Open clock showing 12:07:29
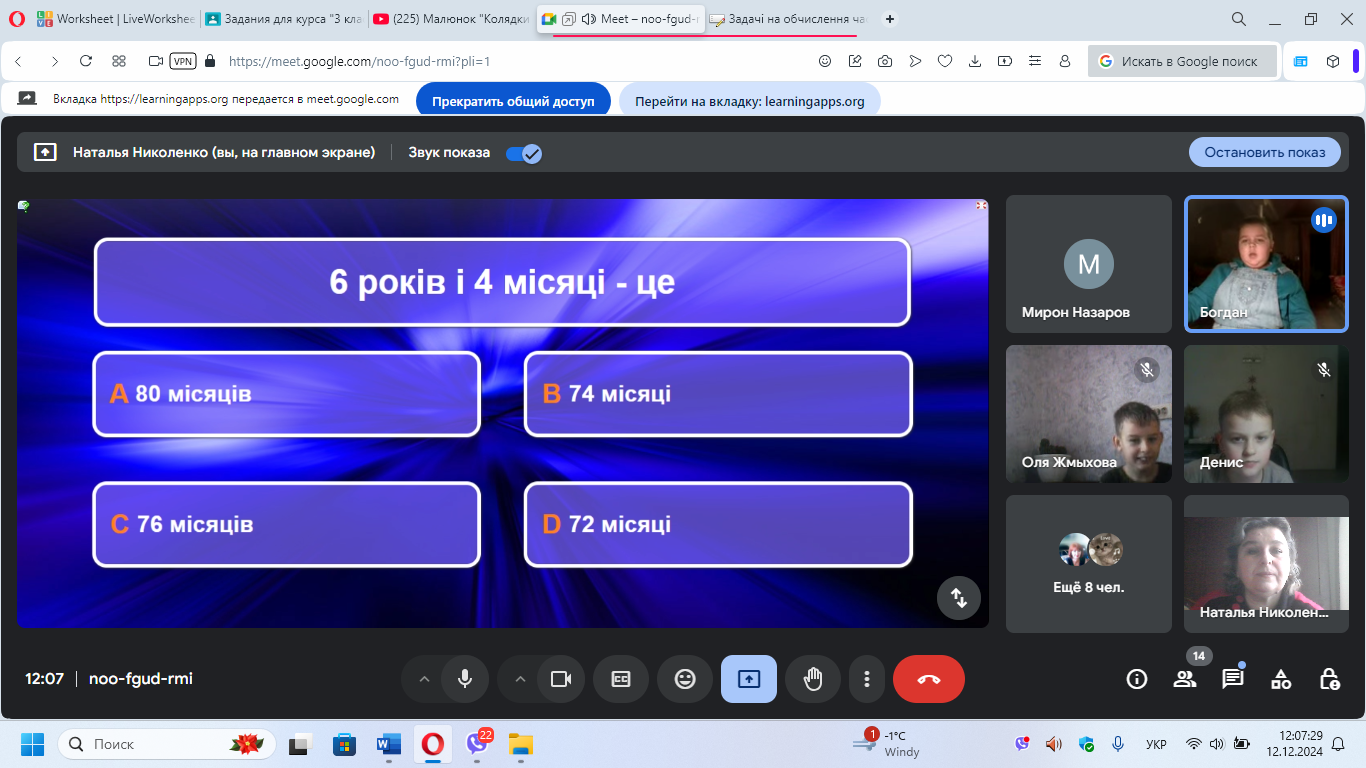Viewport: 1366px width, 768px height. (1294, 744)
